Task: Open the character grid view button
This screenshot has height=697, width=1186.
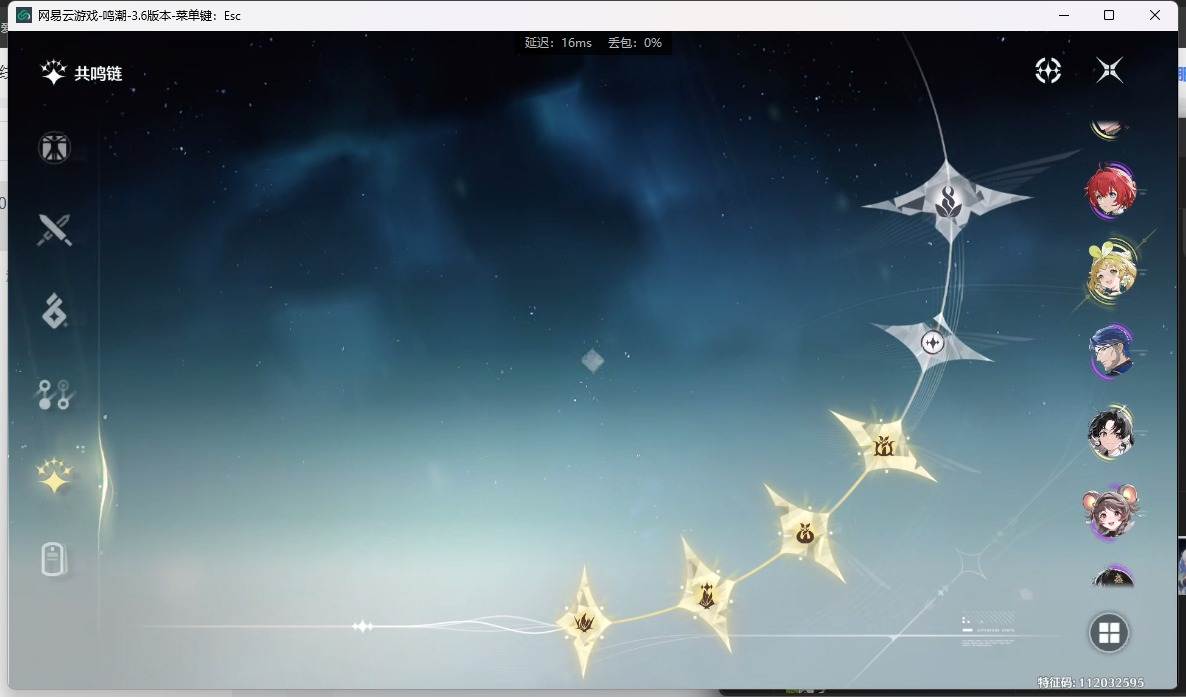Action: [x=1109, y=633]
